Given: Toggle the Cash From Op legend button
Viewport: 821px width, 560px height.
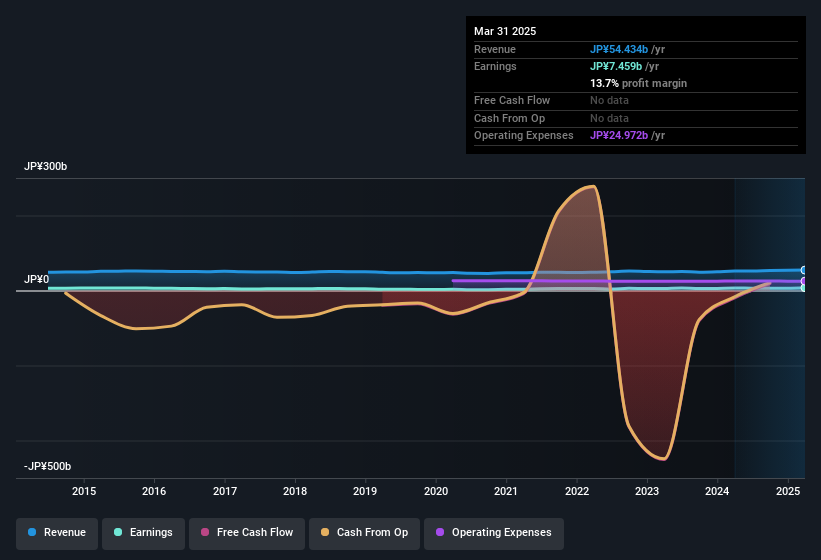Looking at the screenshot, I should (364, 533).
